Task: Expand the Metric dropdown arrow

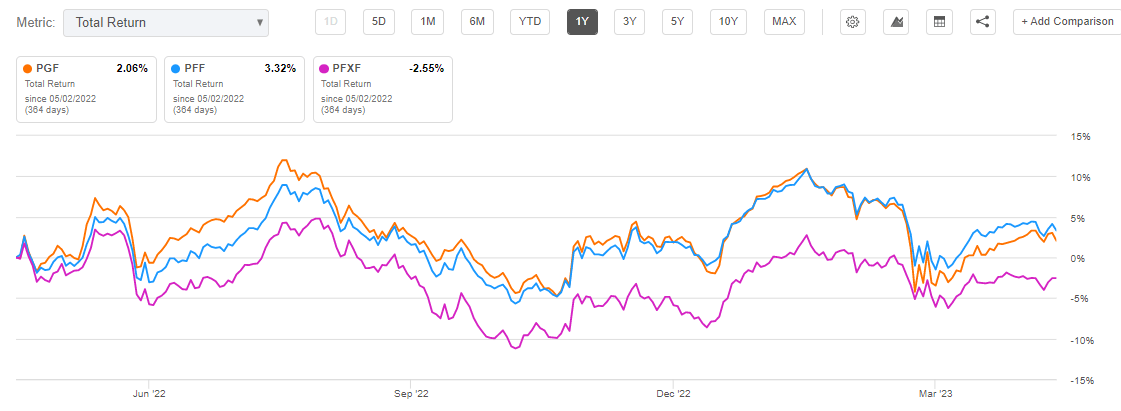Action: [260, 23]
